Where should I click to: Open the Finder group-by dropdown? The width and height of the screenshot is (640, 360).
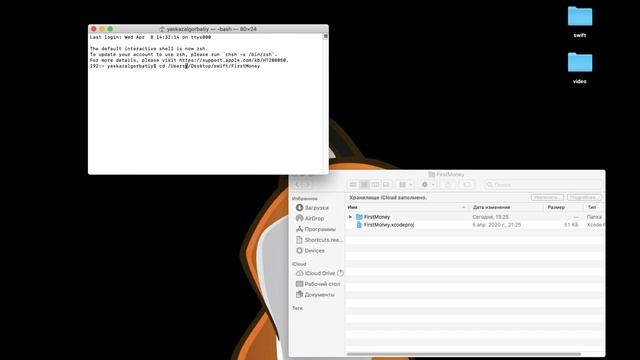coord(406,185)
